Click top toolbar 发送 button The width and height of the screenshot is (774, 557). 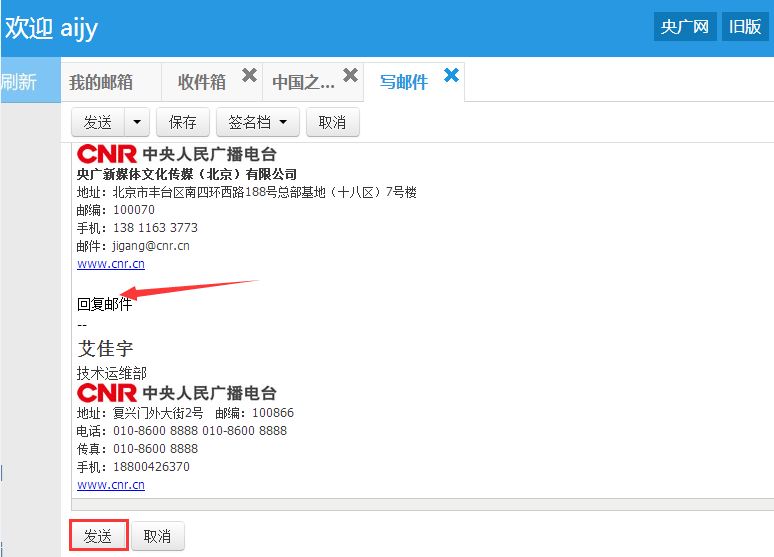pos(98,122)
